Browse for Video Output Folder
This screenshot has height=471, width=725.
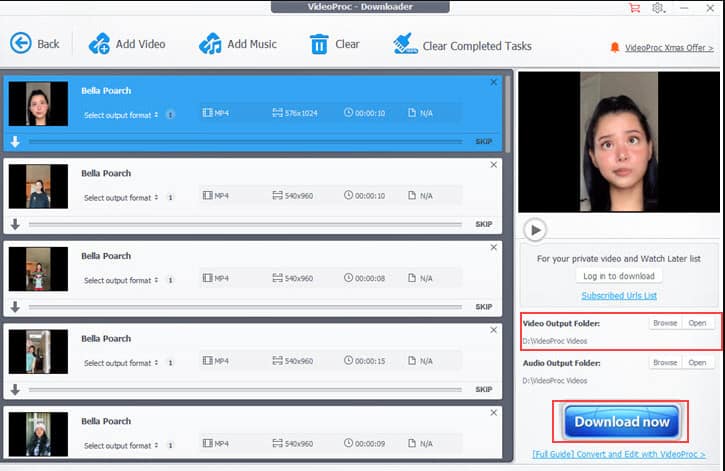click(x=665, y=323)
